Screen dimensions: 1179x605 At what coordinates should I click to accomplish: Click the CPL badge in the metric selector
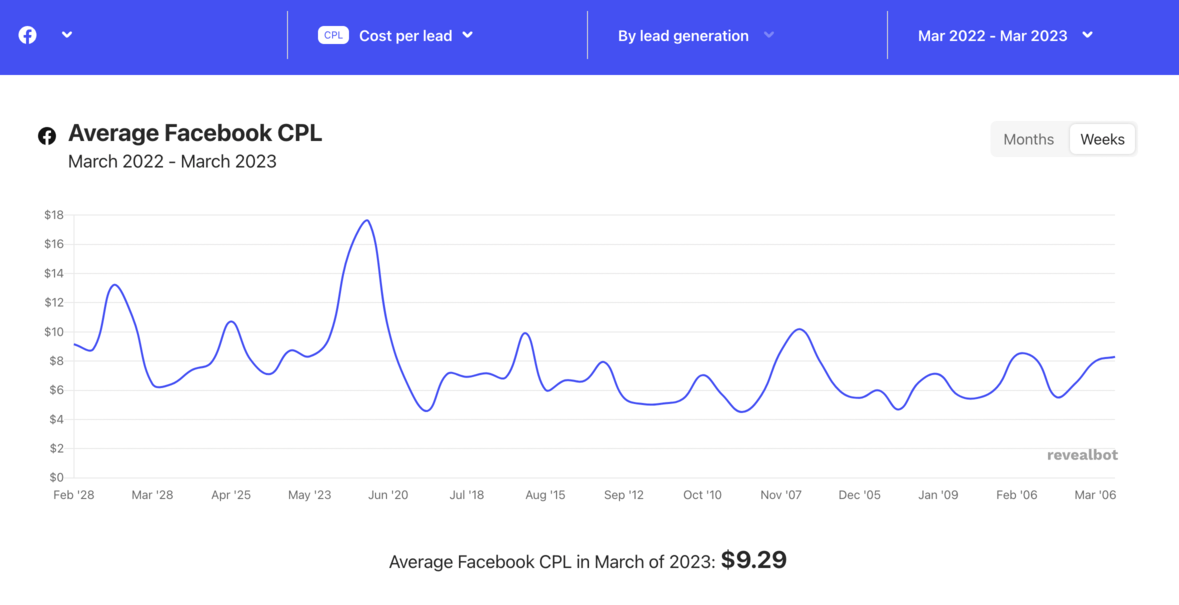click(332, 34)
